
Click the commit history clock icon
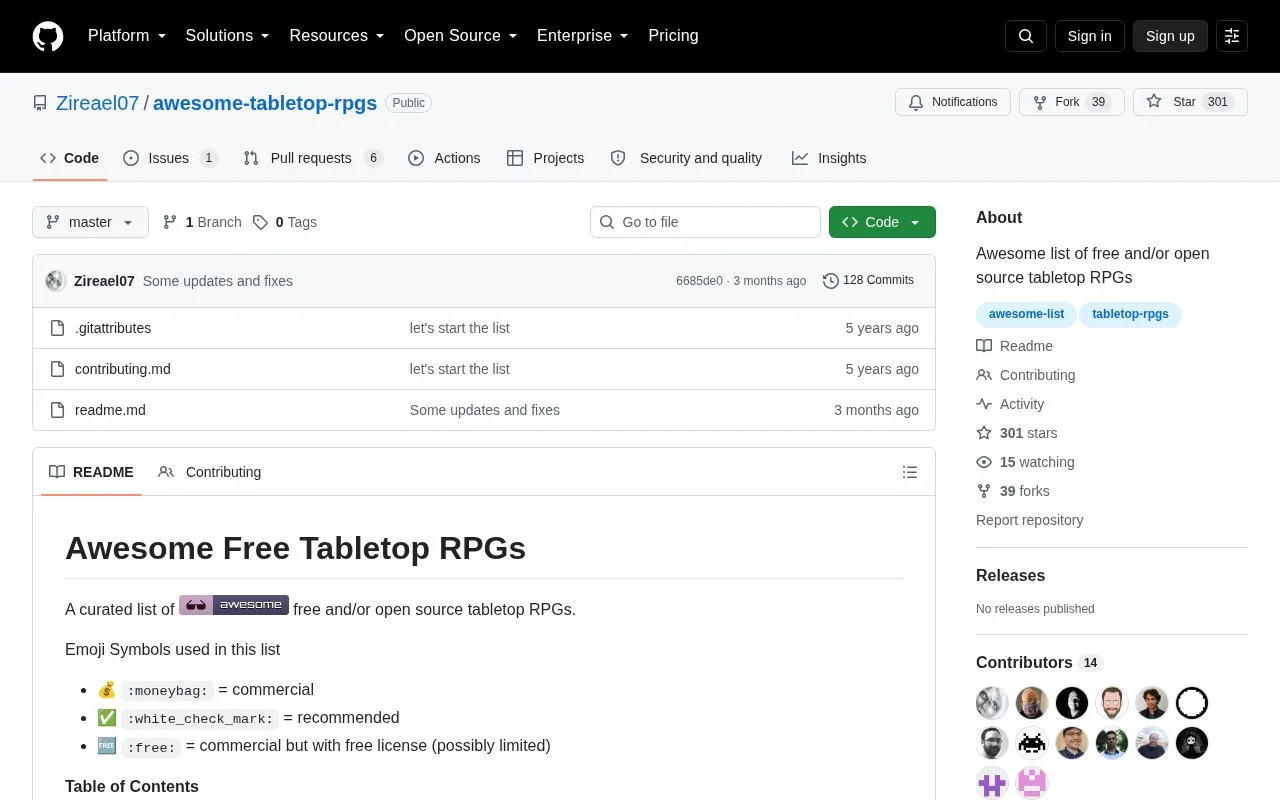(x=831, y=281)
